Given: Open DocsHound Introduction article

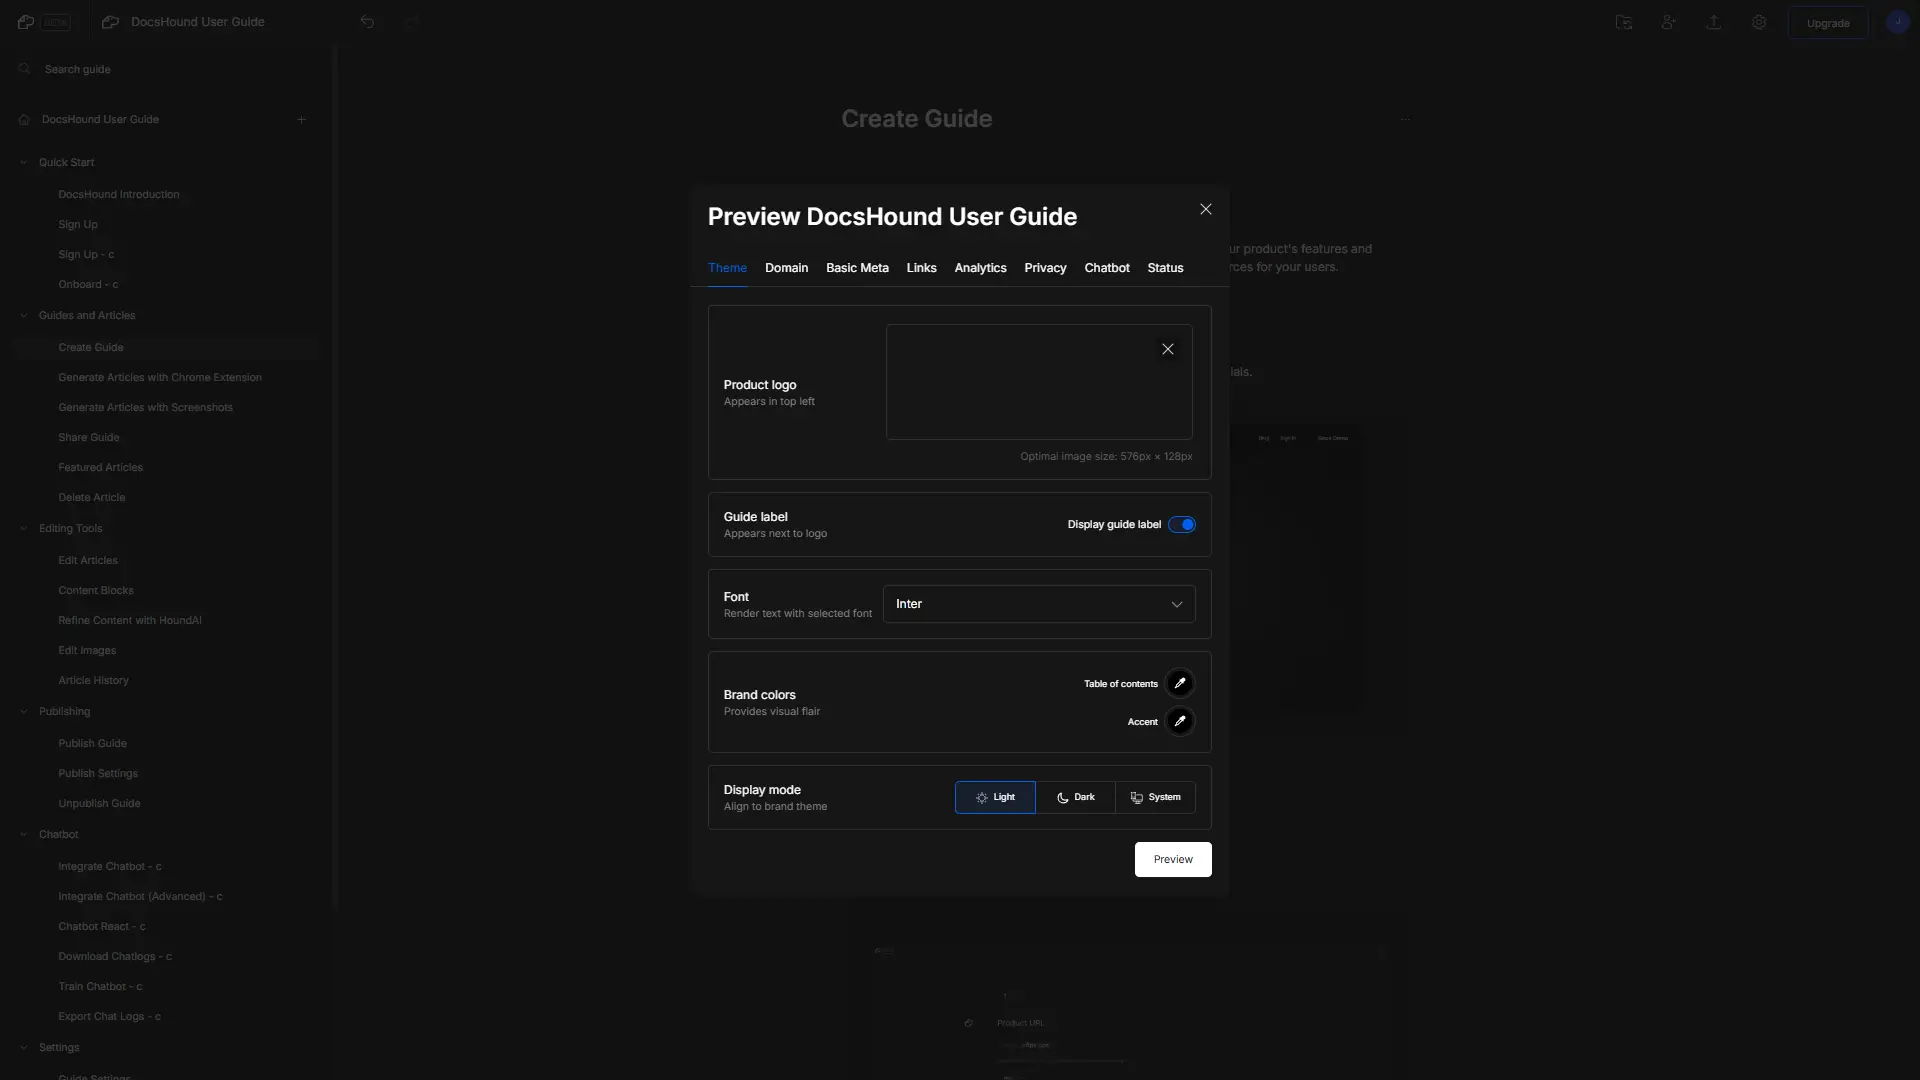Looking at the screenshot, I should (119, 195).
